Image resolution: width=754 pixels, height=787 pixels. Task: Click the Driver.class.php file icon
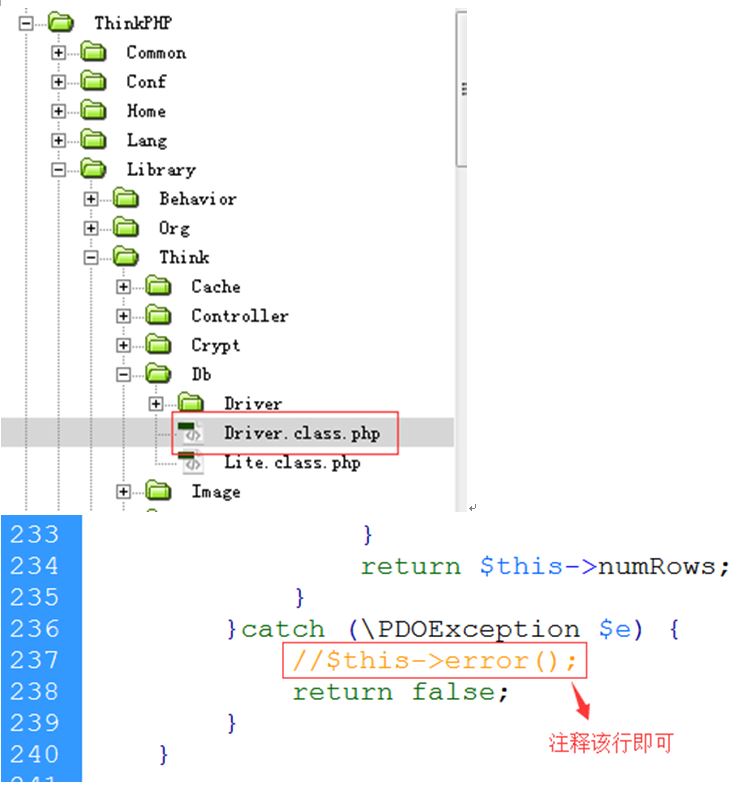pyautogui.click(x=191, y=433)
